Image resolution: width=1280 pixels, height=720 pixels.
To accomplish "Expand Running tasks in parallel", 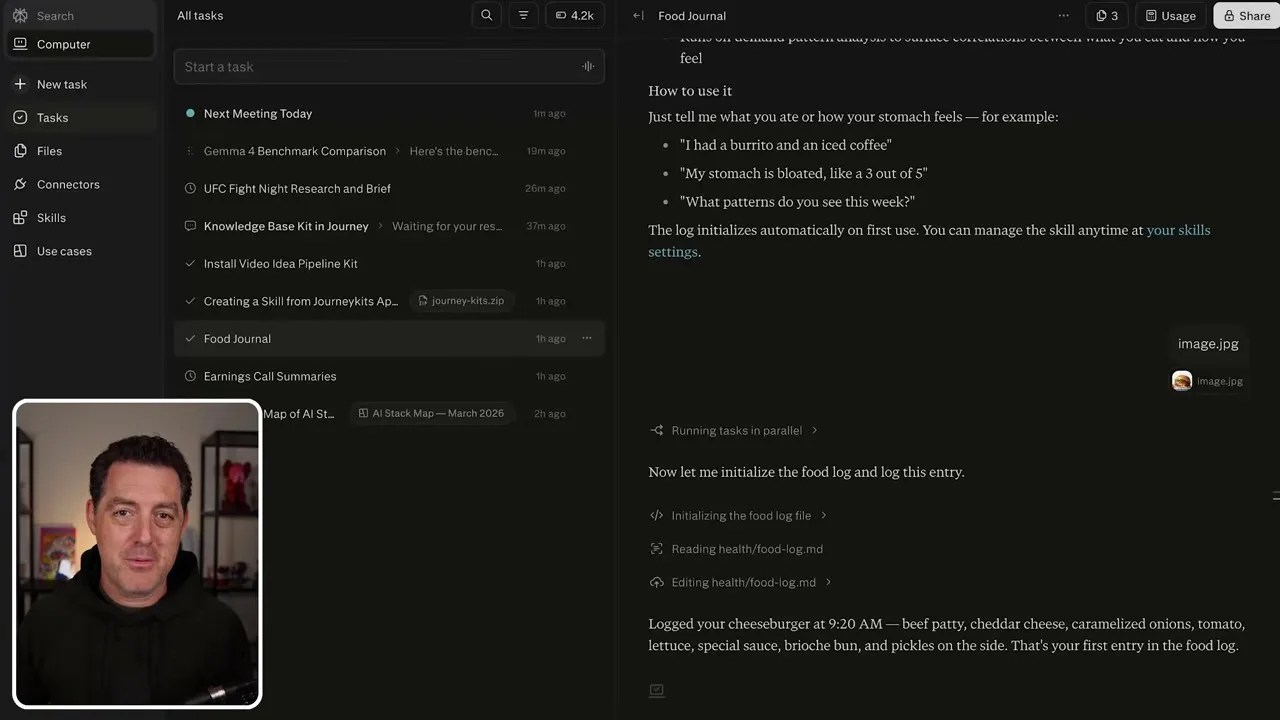I will (x=734, y=431).
